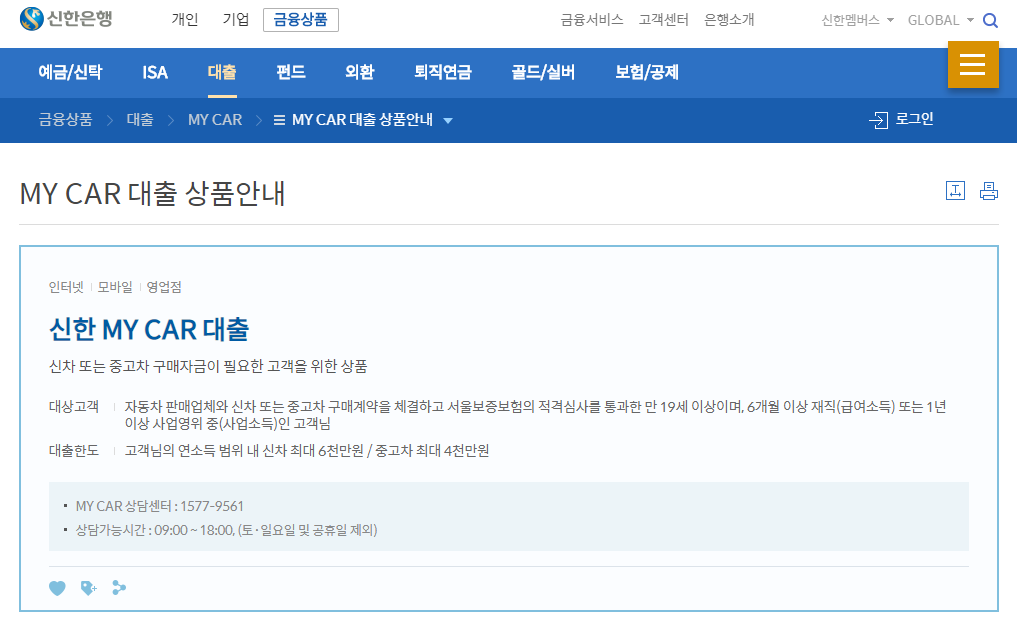Click the tag add icon
Image resolution: width=1017 pixels, height=625 pixels.
tap(88, 588)
